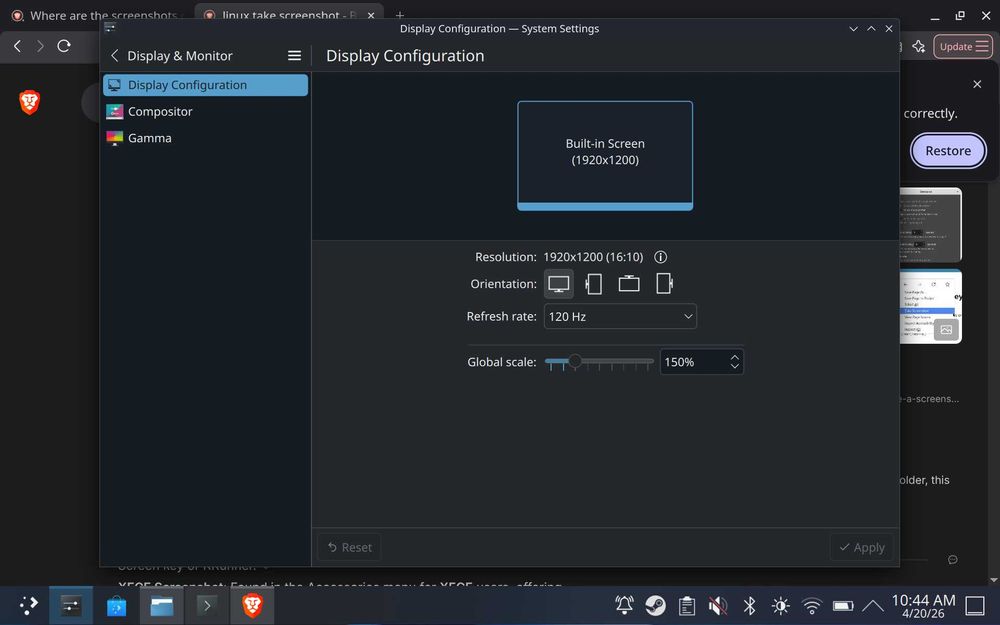Viewport: 1000px width, 625px height.
Task: Click the Brave lion logo on page
Action: point(29,102)
